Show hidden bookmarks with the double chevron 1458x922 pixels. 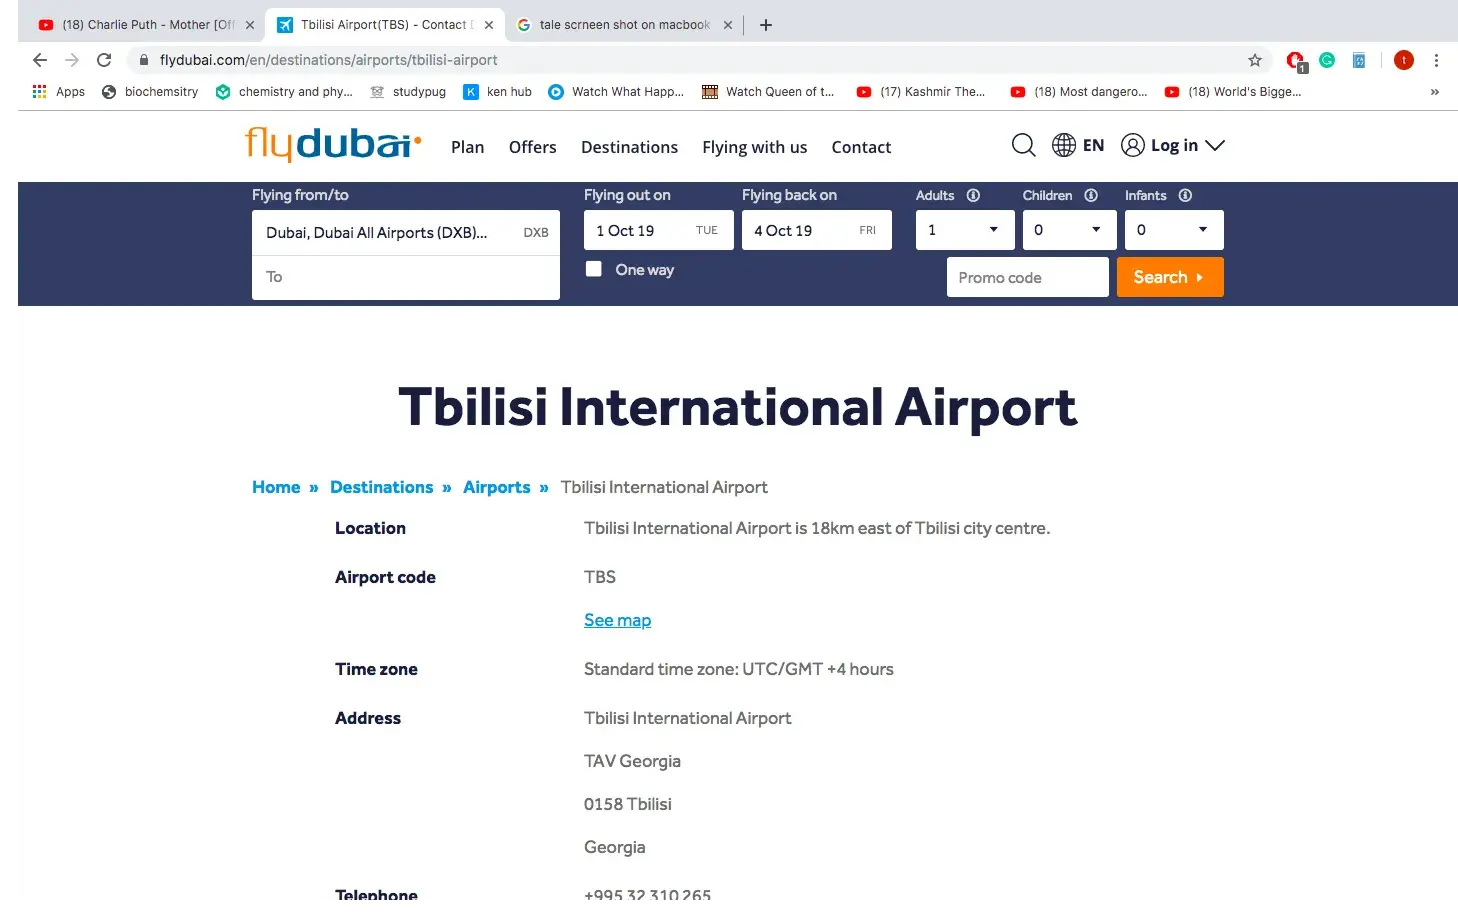(1435, 92)
